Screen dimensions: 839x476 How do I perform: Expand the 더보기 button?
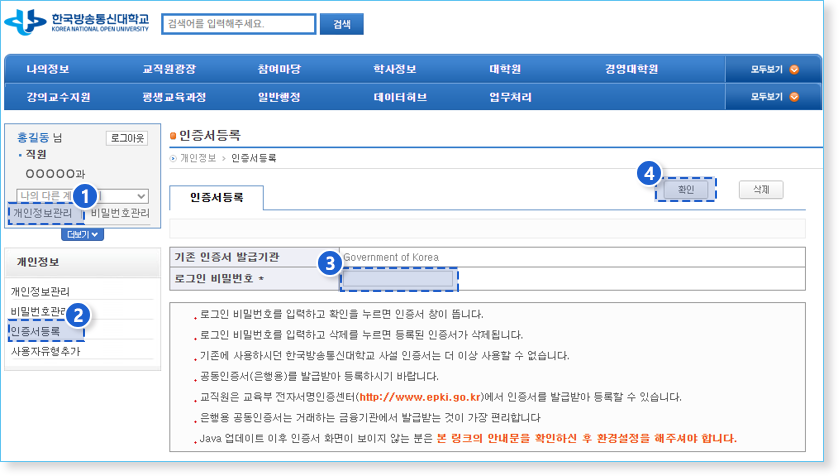tap(82, 234)
